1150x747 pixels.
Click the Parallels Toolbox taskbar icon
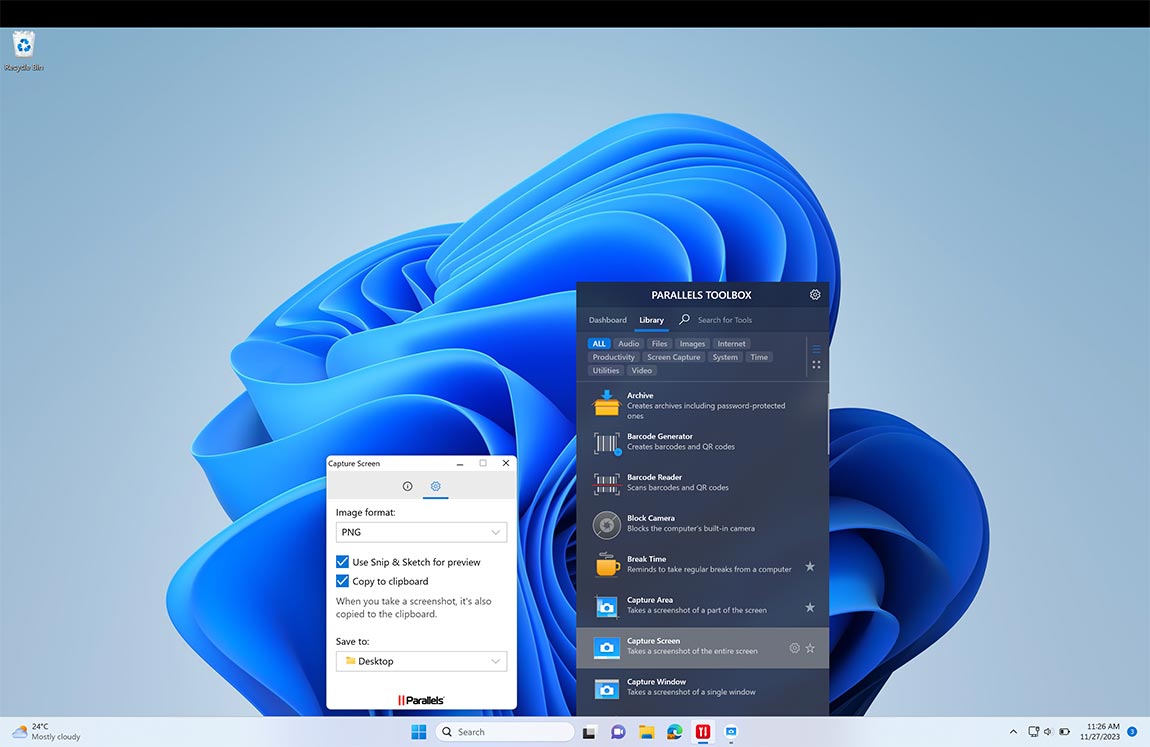point(702,731)
